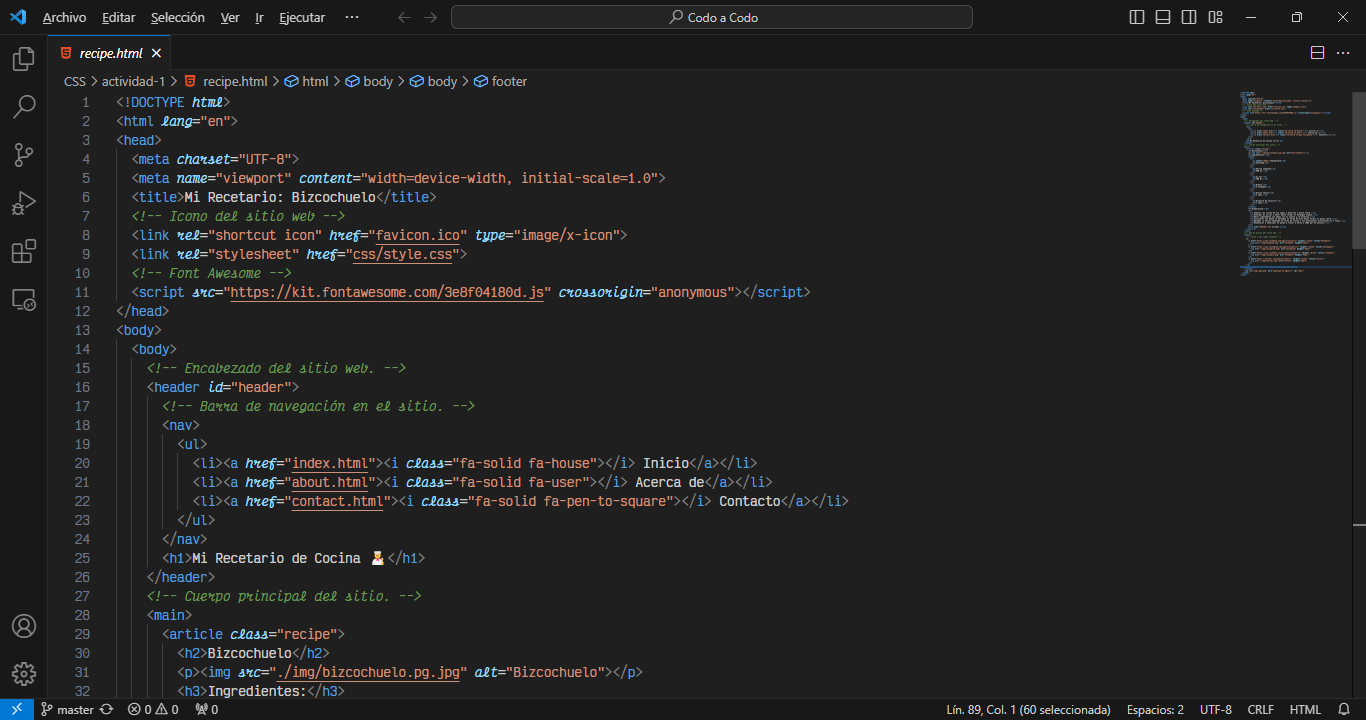Open Run and Debug view
Viewport: 1366px width, 720px height.
[24, 203]
